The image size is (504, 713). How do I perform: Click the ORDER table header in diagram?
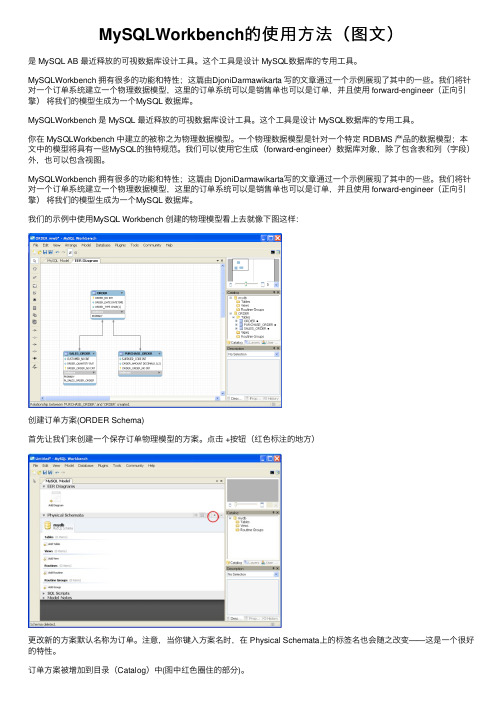(x=107, y=293)
